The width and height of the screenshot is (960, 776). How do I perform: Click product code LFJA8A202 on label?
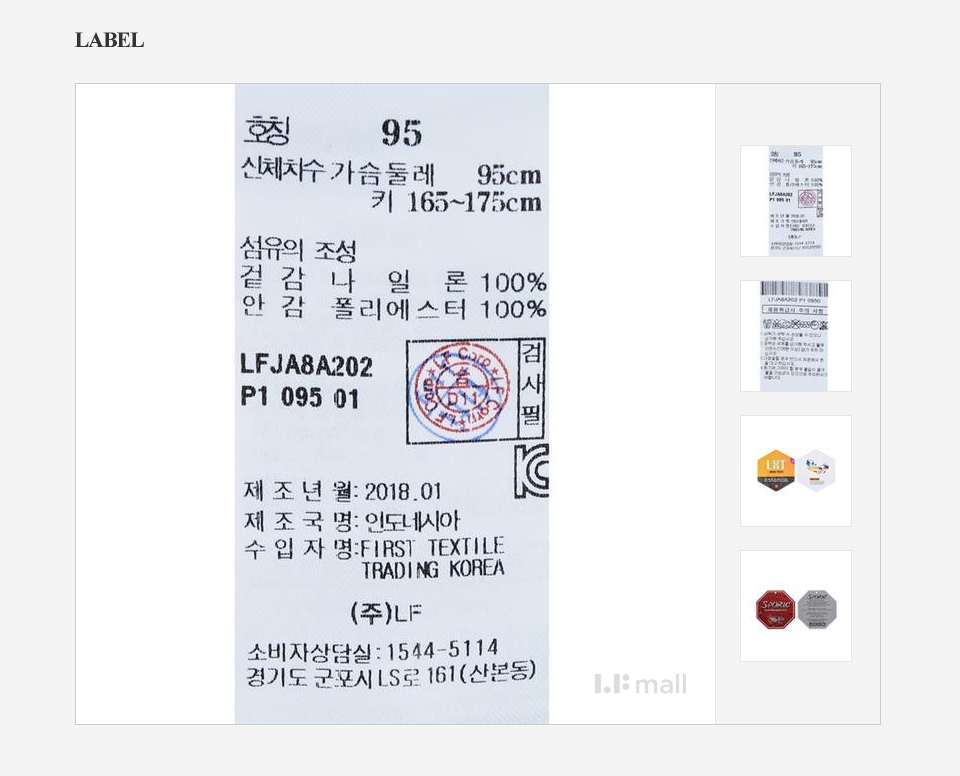coord(306,366)
